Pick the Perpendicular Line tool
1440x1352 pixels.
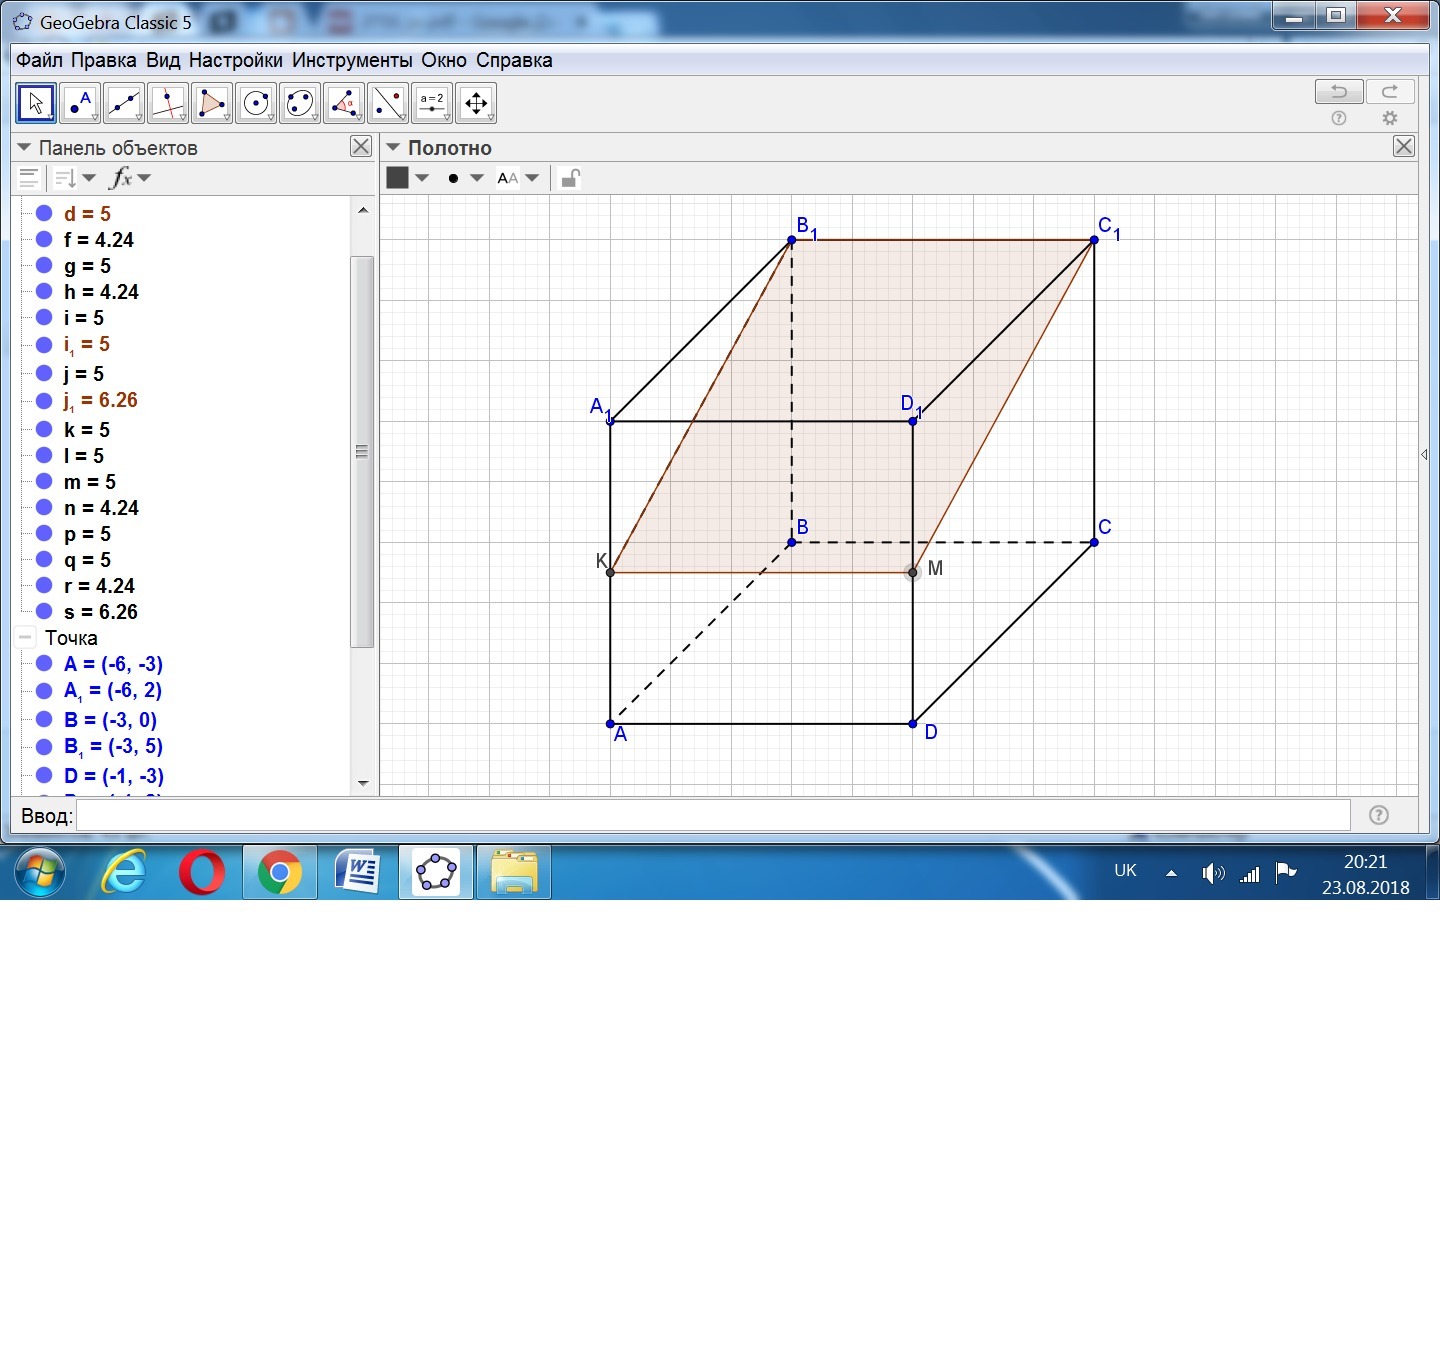168,103
